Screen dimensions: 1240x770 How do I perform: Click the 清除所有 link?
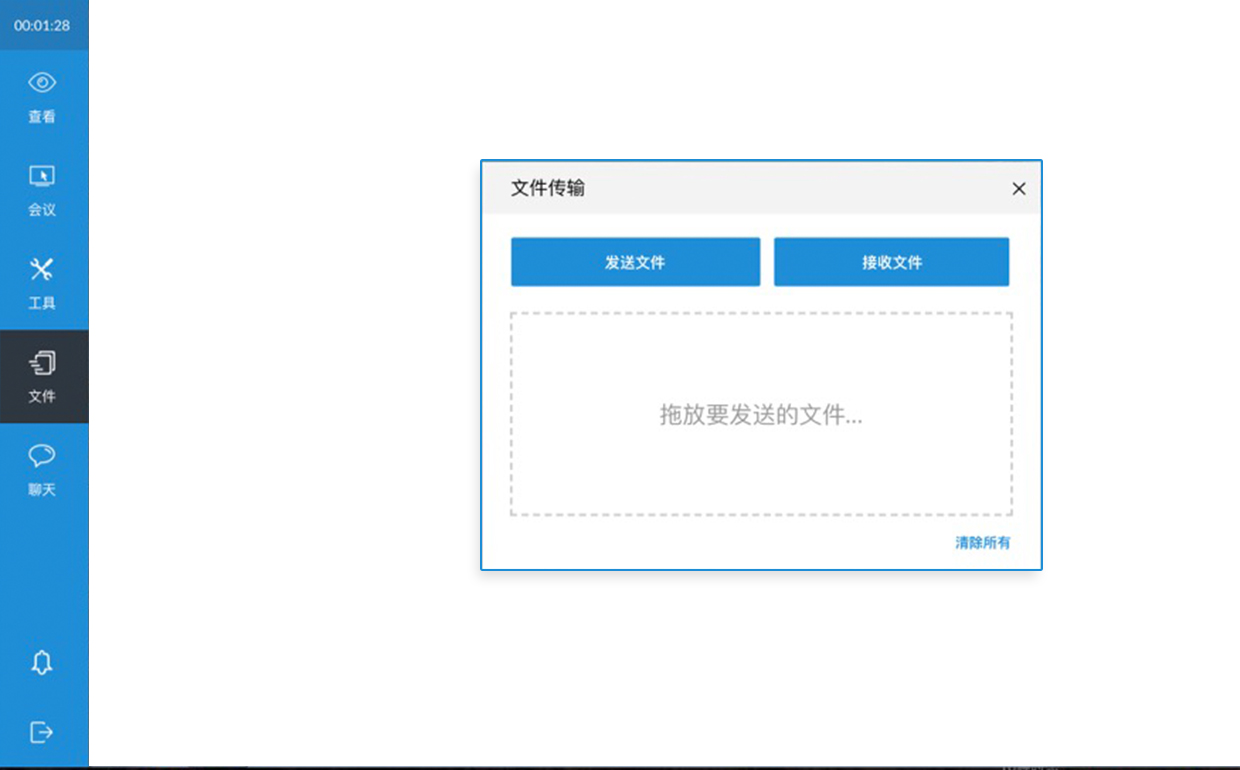tap(983, 543)
